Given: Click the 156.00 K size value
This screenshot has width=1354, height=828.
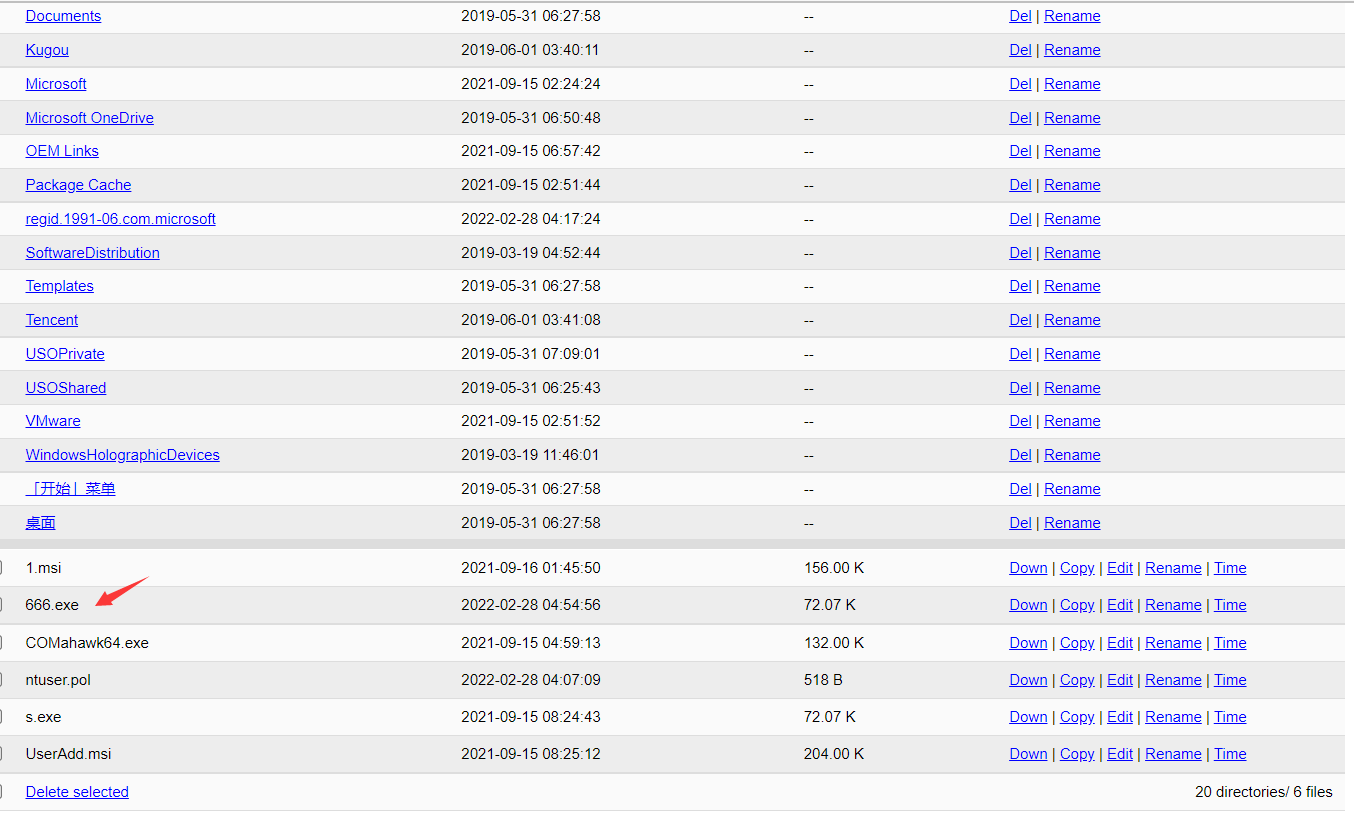Looking at the screenshot, I should [x=834, y=568].
